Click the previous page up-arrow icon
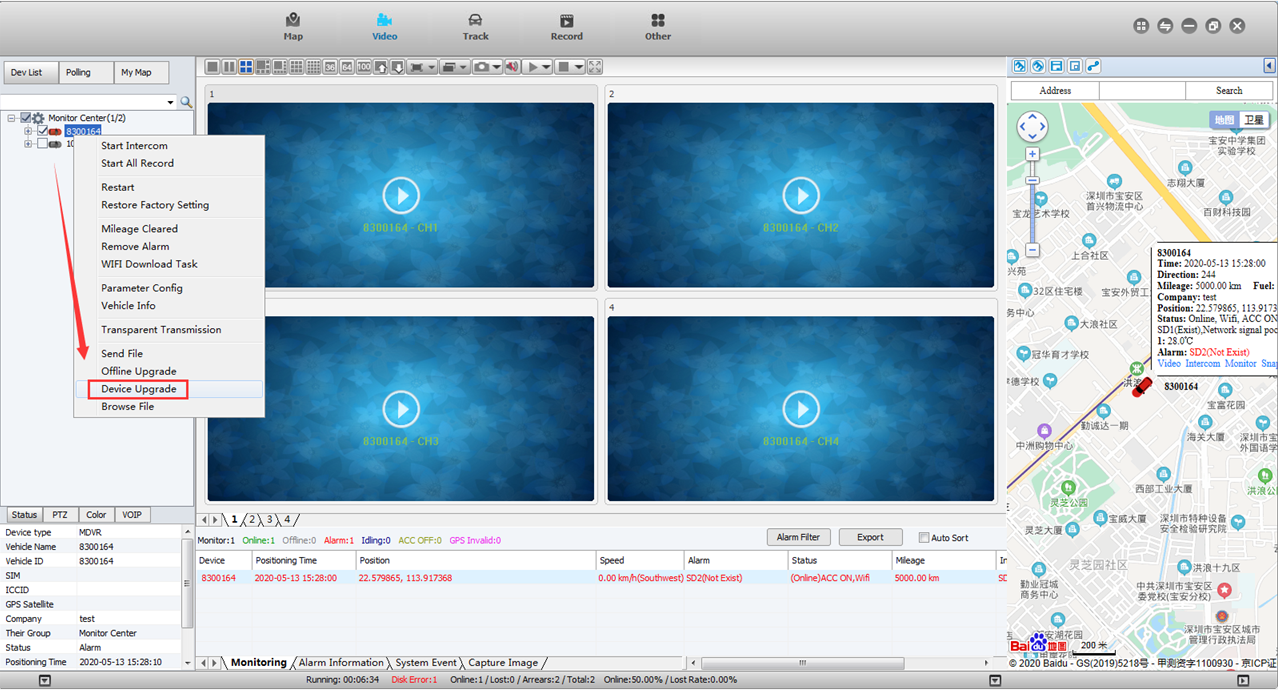The width and height of the screenshot is (1278, 690). point(381,67)
